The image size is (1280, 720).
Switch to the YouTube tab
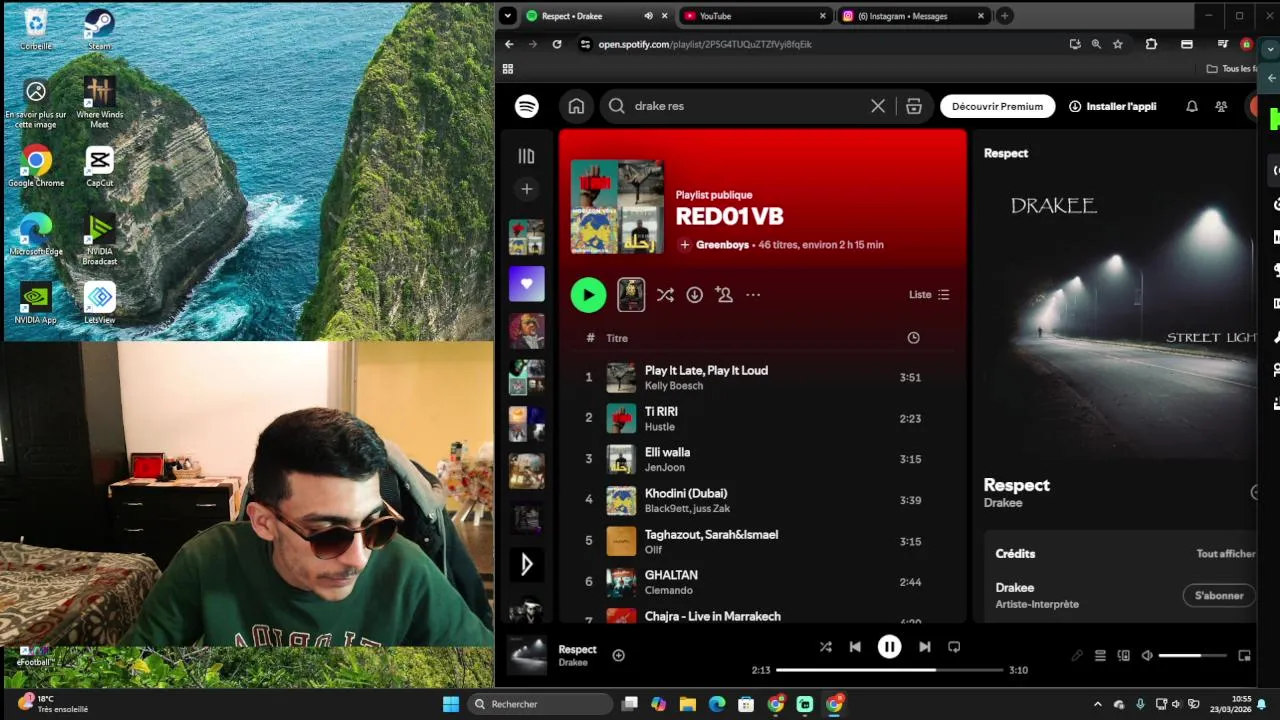click(x=755, y=16)
